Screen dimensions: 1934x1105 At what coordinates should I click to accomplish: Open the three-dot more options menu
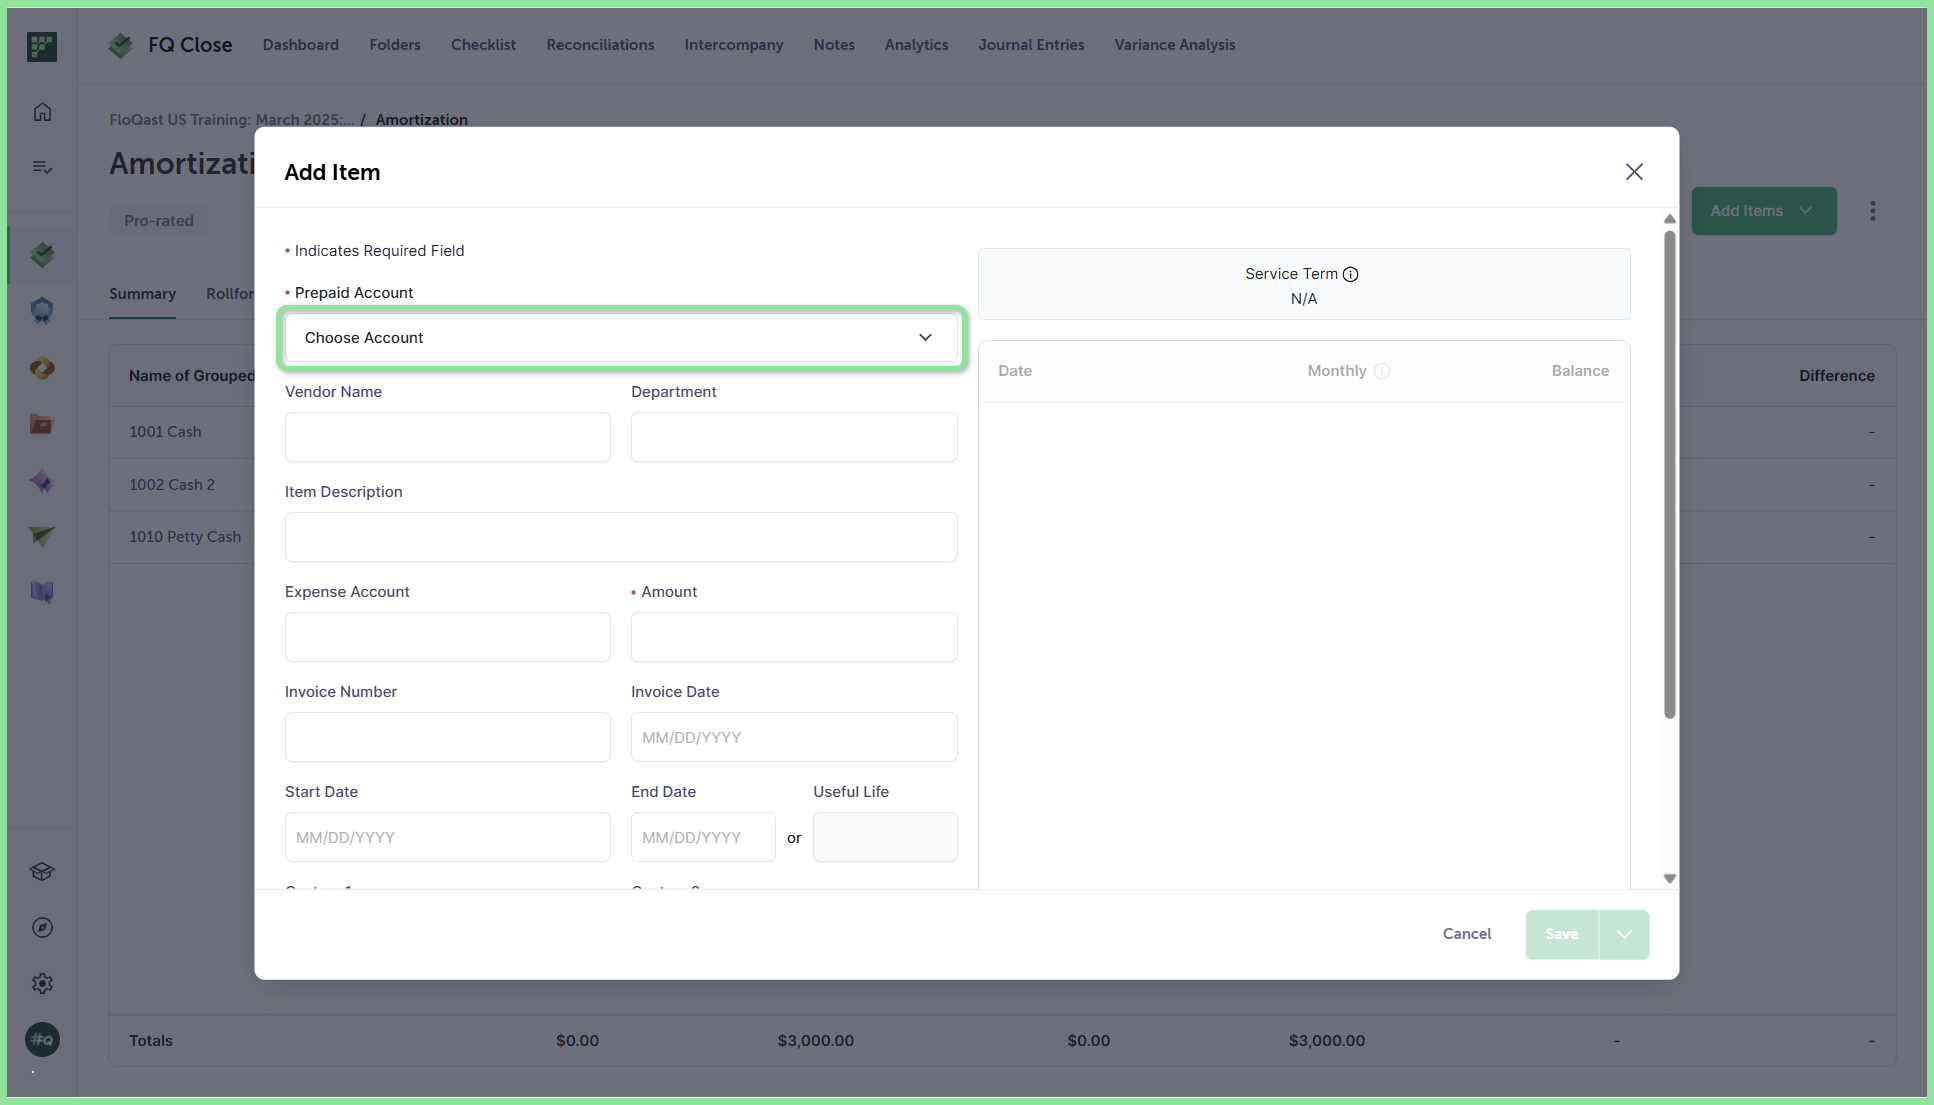(x=1873, y=211)
